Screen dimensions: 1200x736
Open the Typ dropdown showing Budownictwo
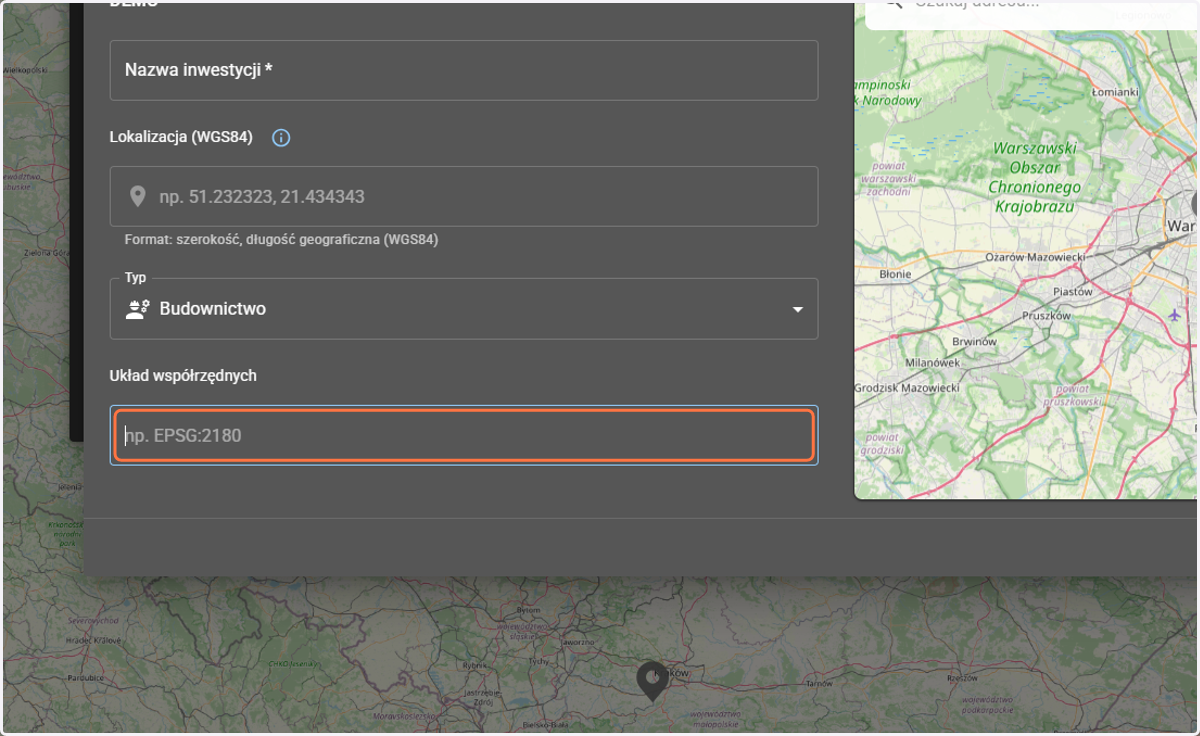[464, 309]
